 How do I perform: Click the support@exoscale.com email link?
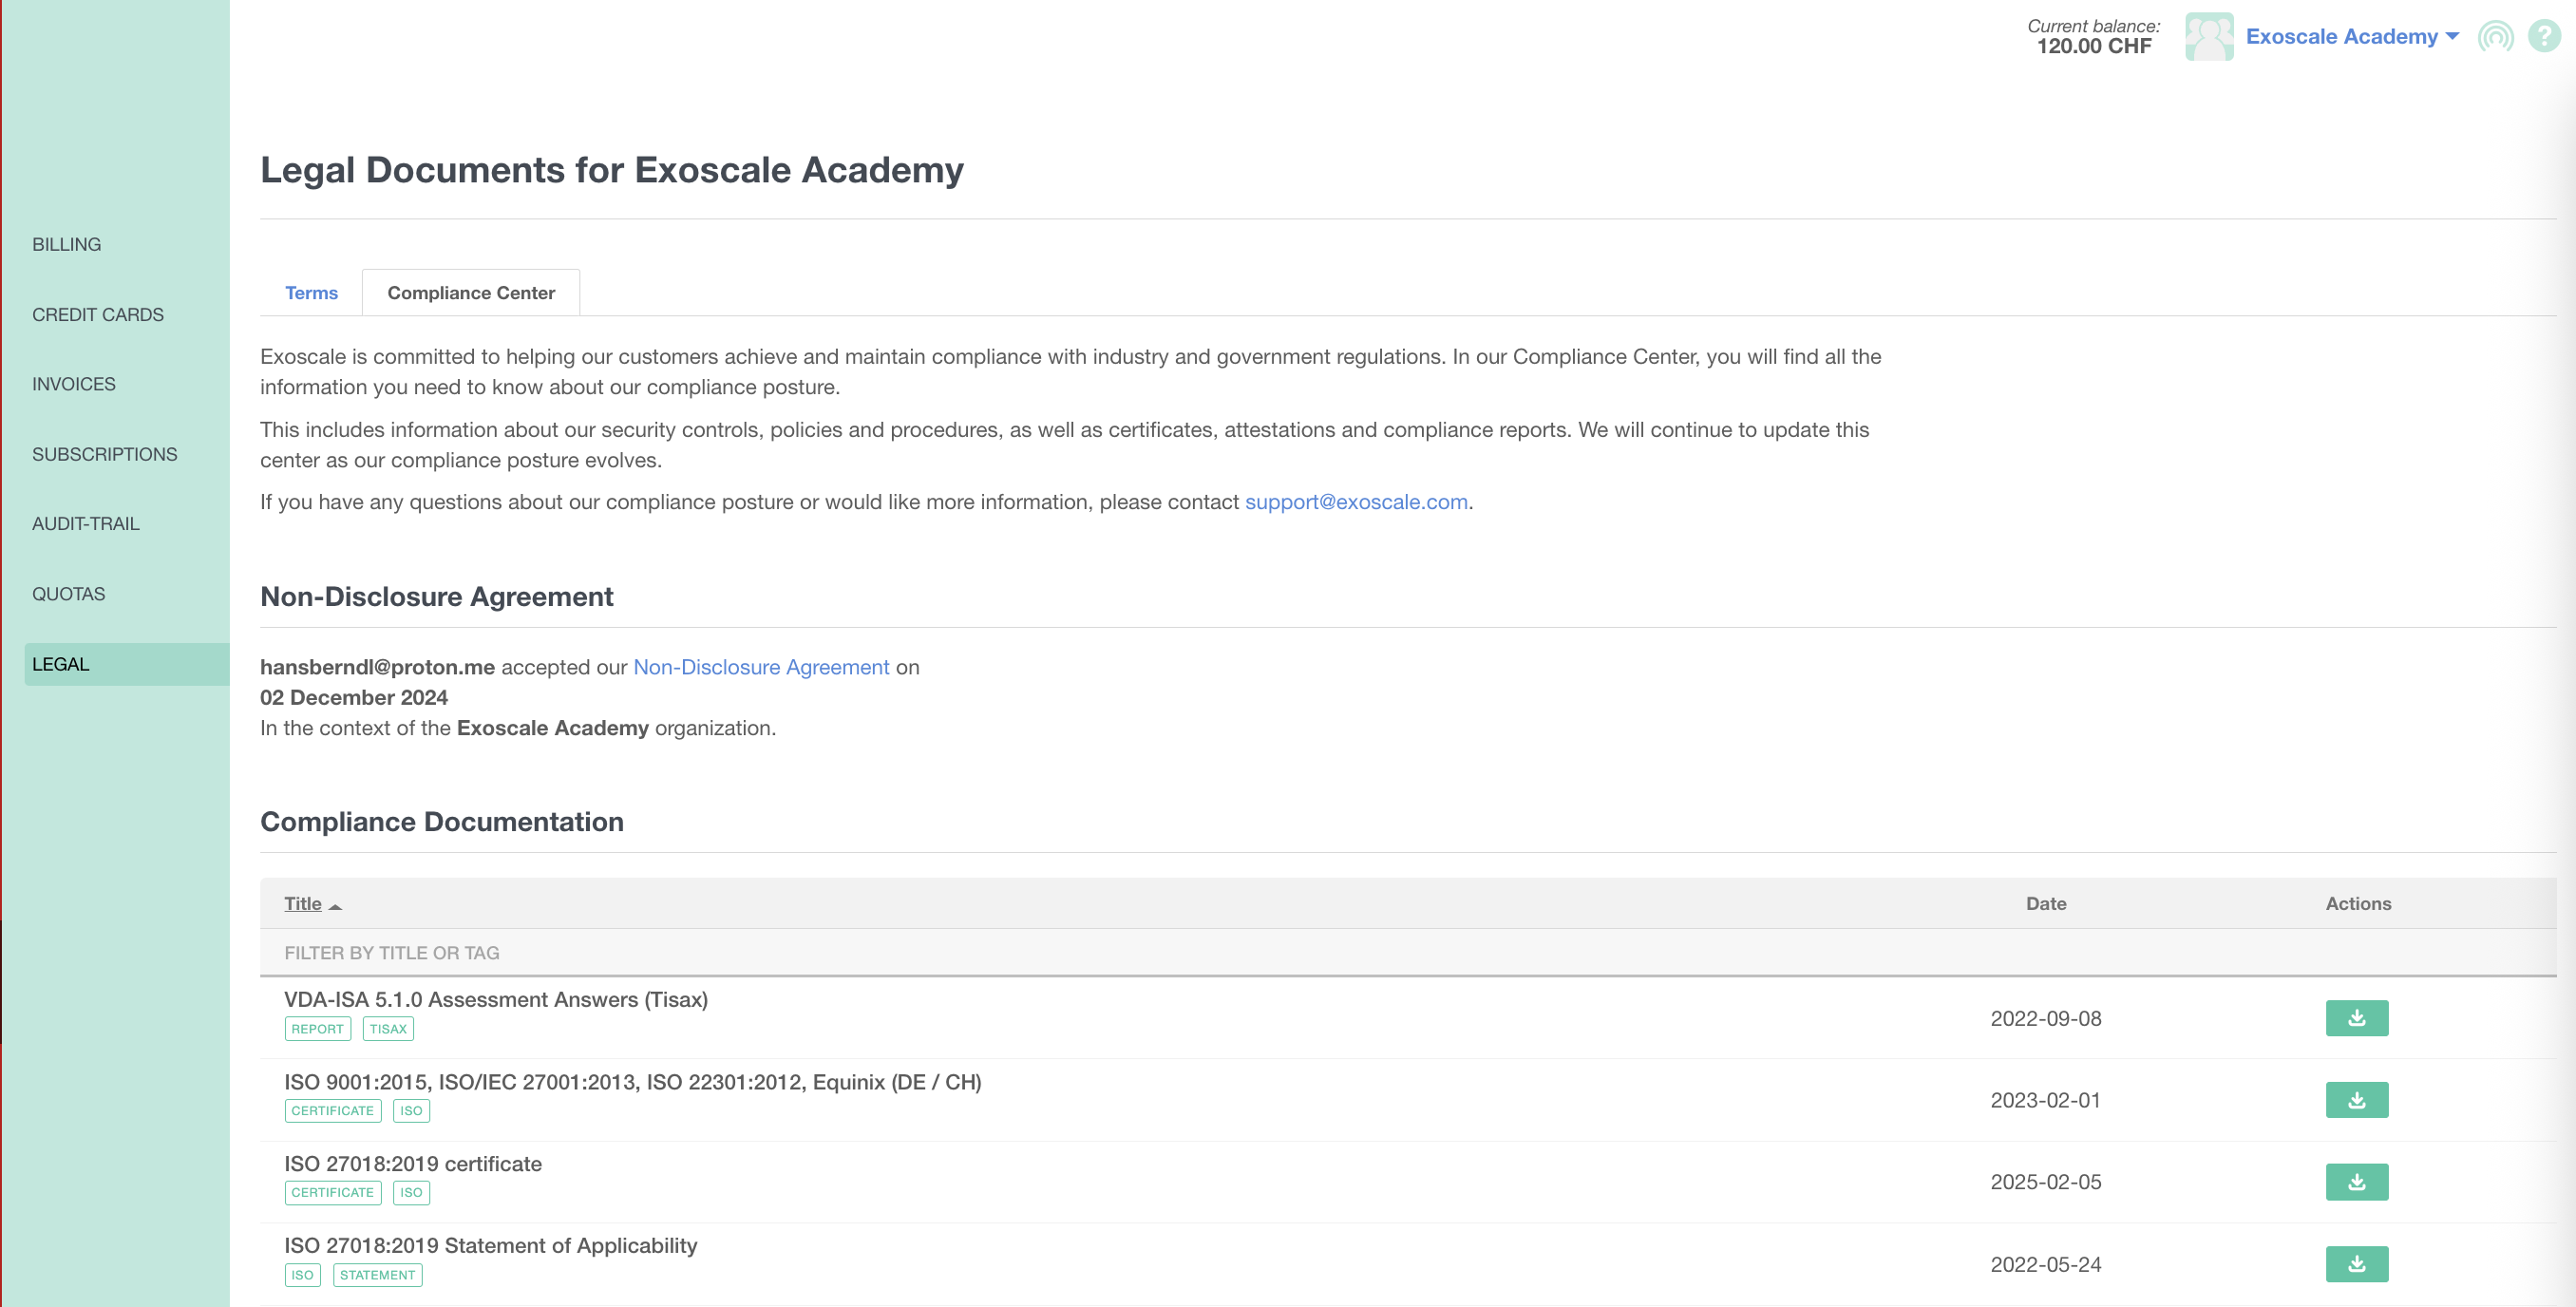(x=1356, y=502)
